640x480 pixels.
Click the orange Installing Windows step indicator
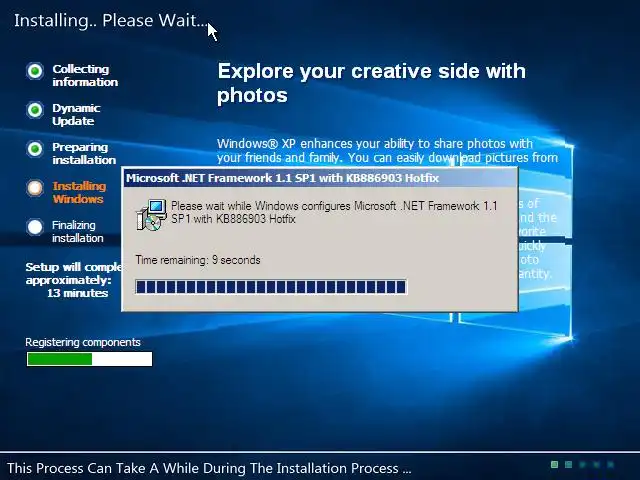pos(35,188)
